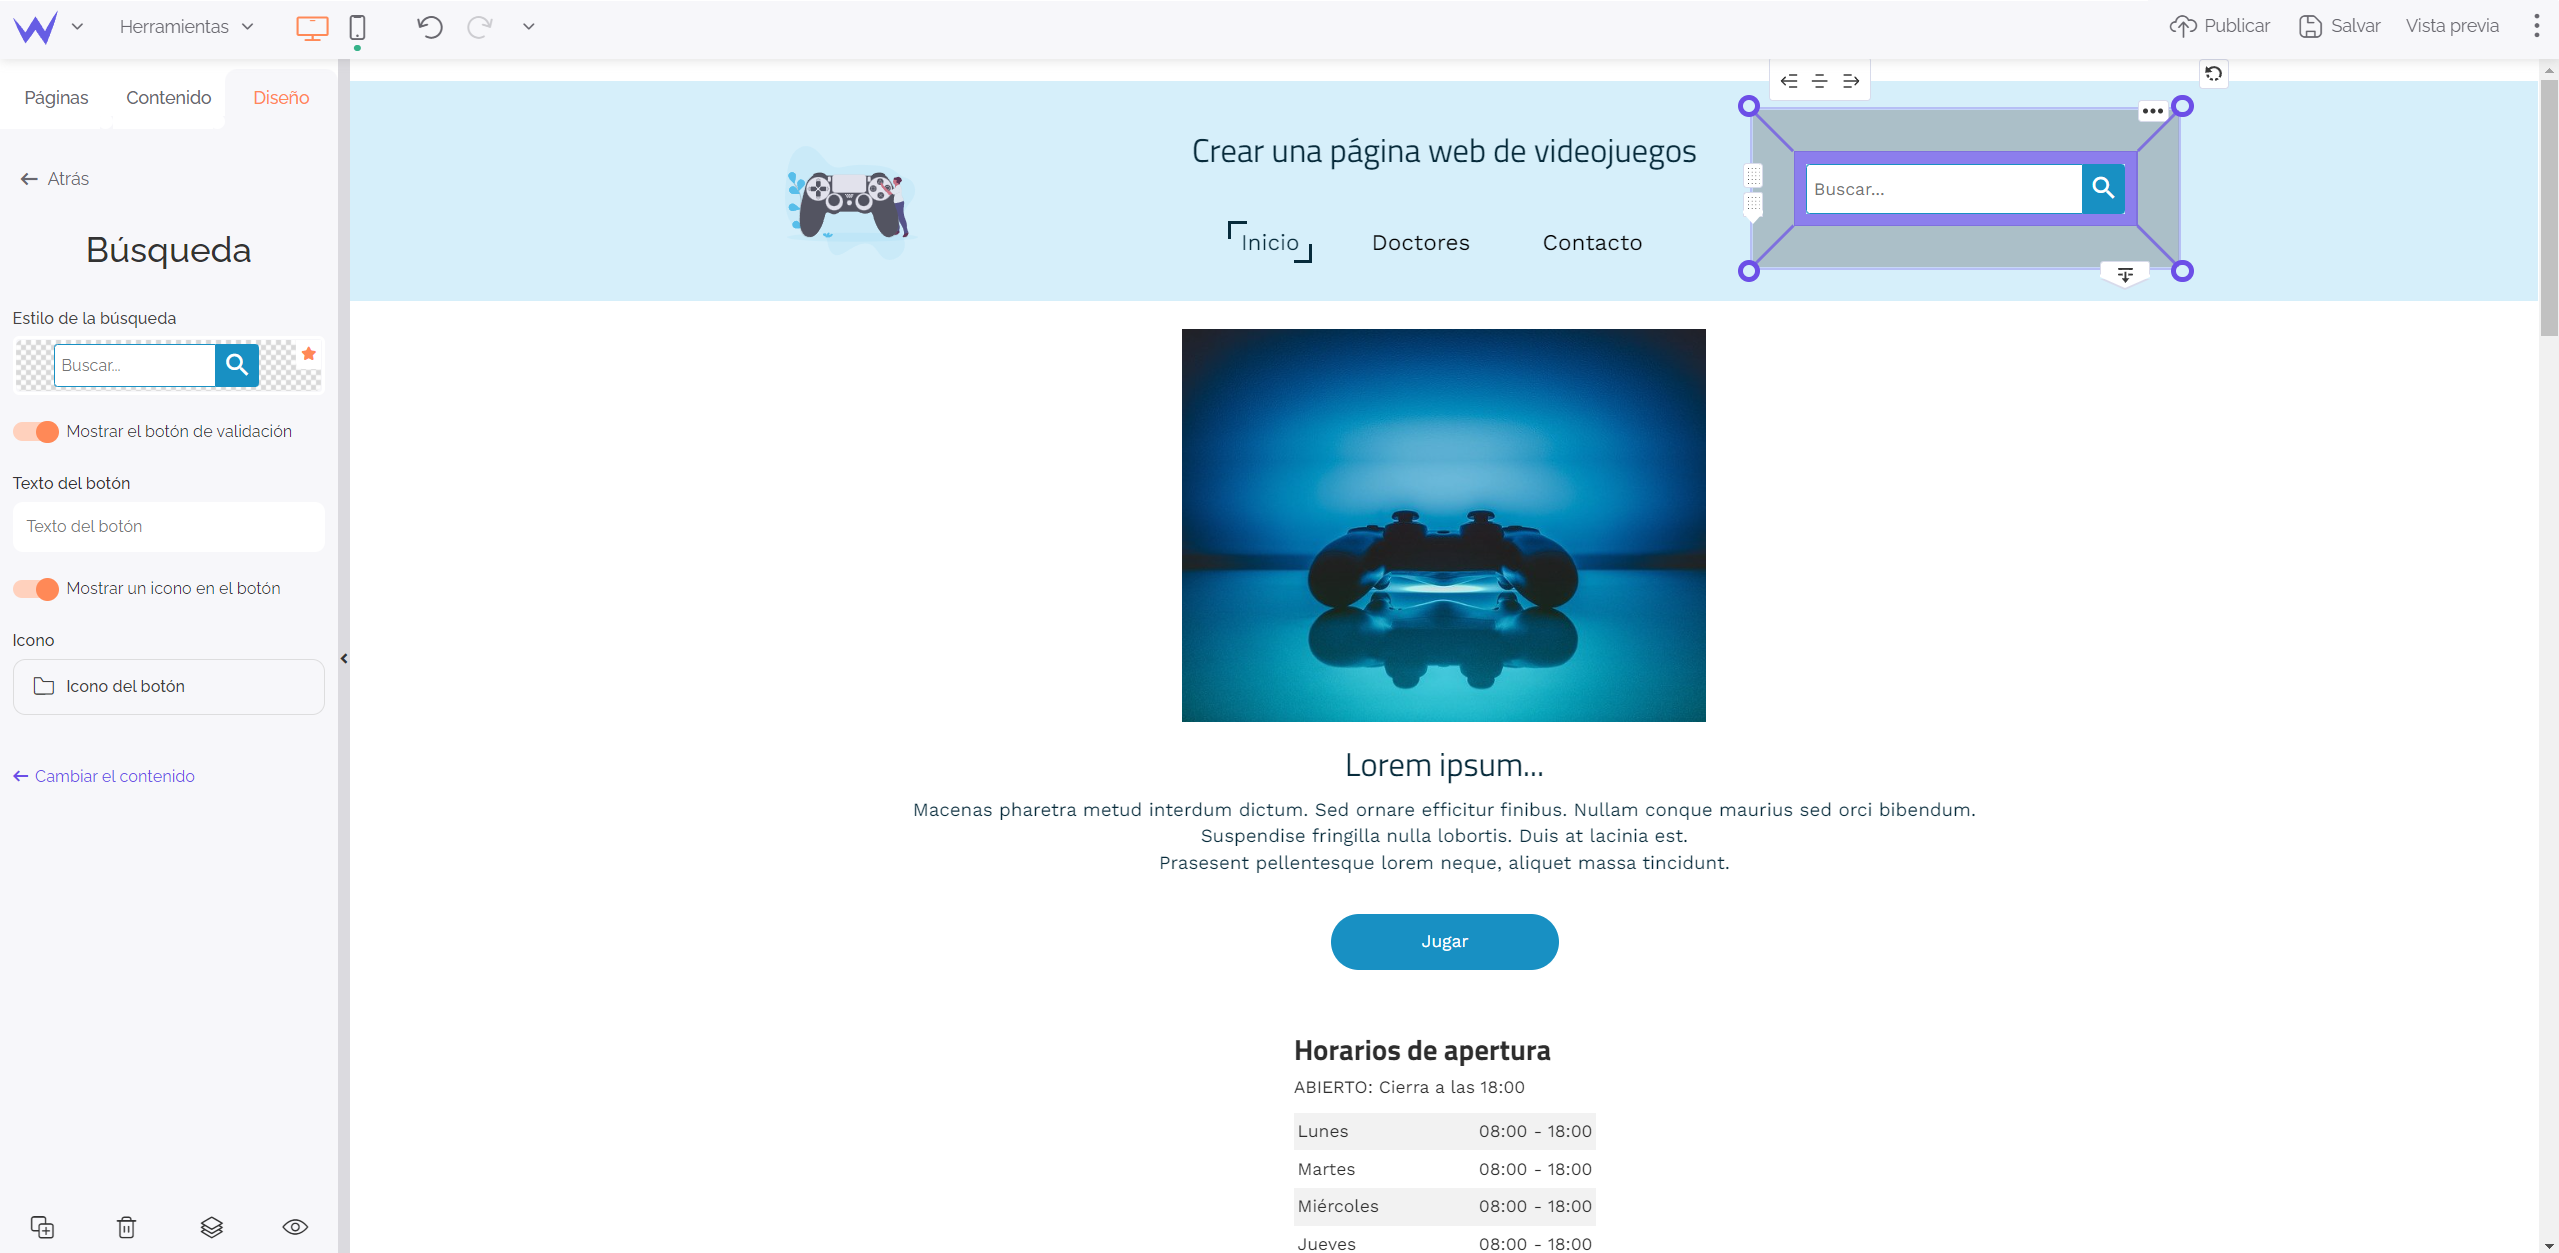Align element right icon
Image resolution: width=2559 pixels, height=1253 pixels.
[x=1851, y=81]
